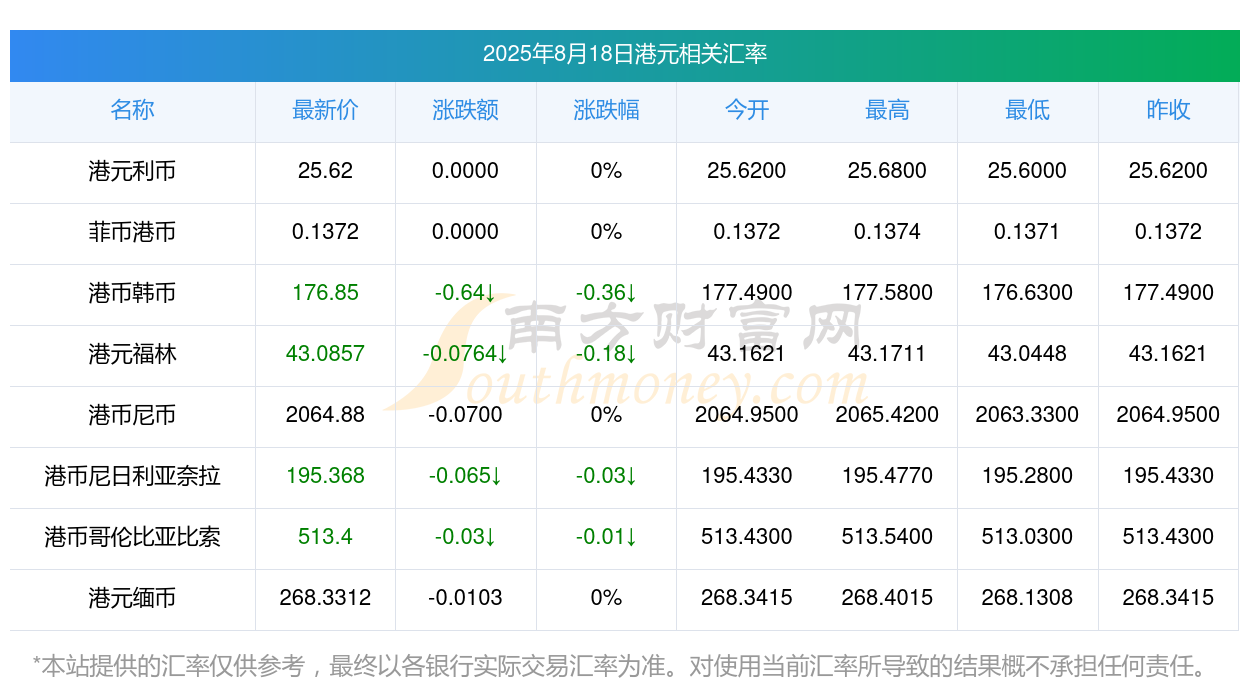This screenshot has width=1250, height=698.
Task: Click the 0% cell in 港元缅币 row
Action: coord(606,598)
